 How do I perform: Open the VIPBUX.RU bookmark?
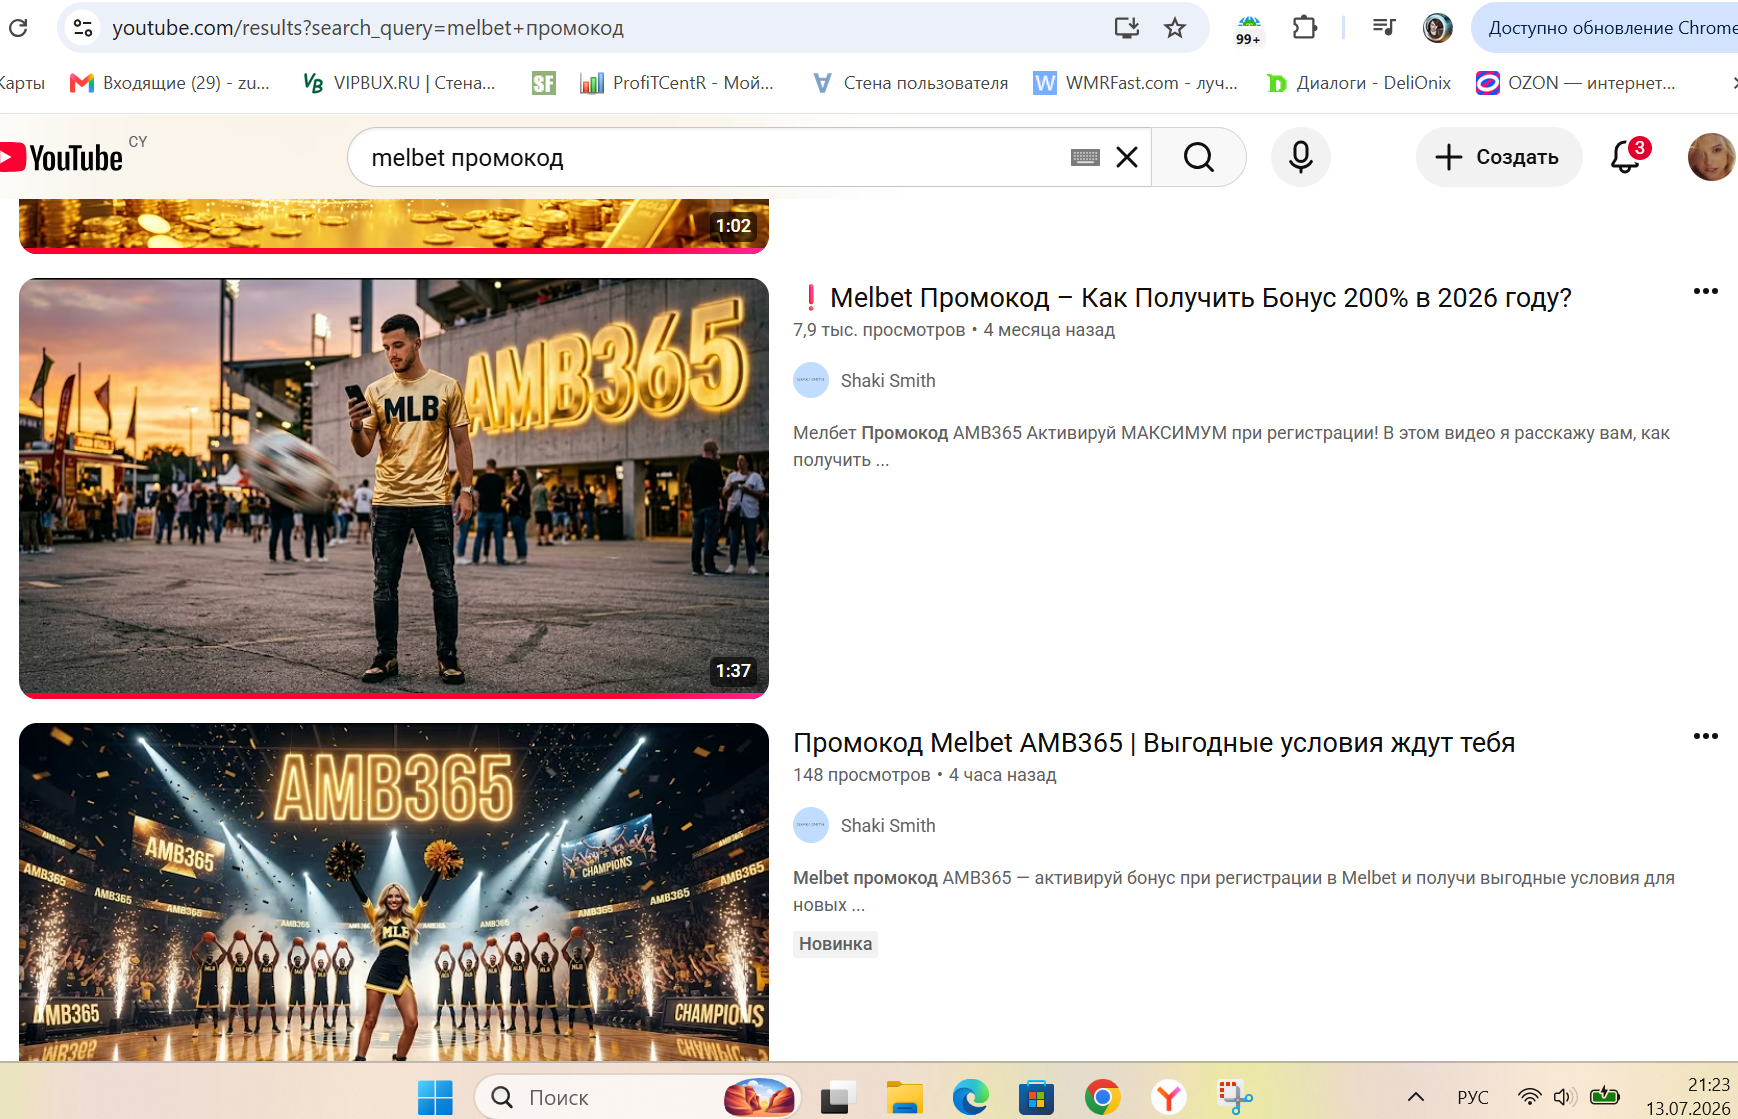399,83
